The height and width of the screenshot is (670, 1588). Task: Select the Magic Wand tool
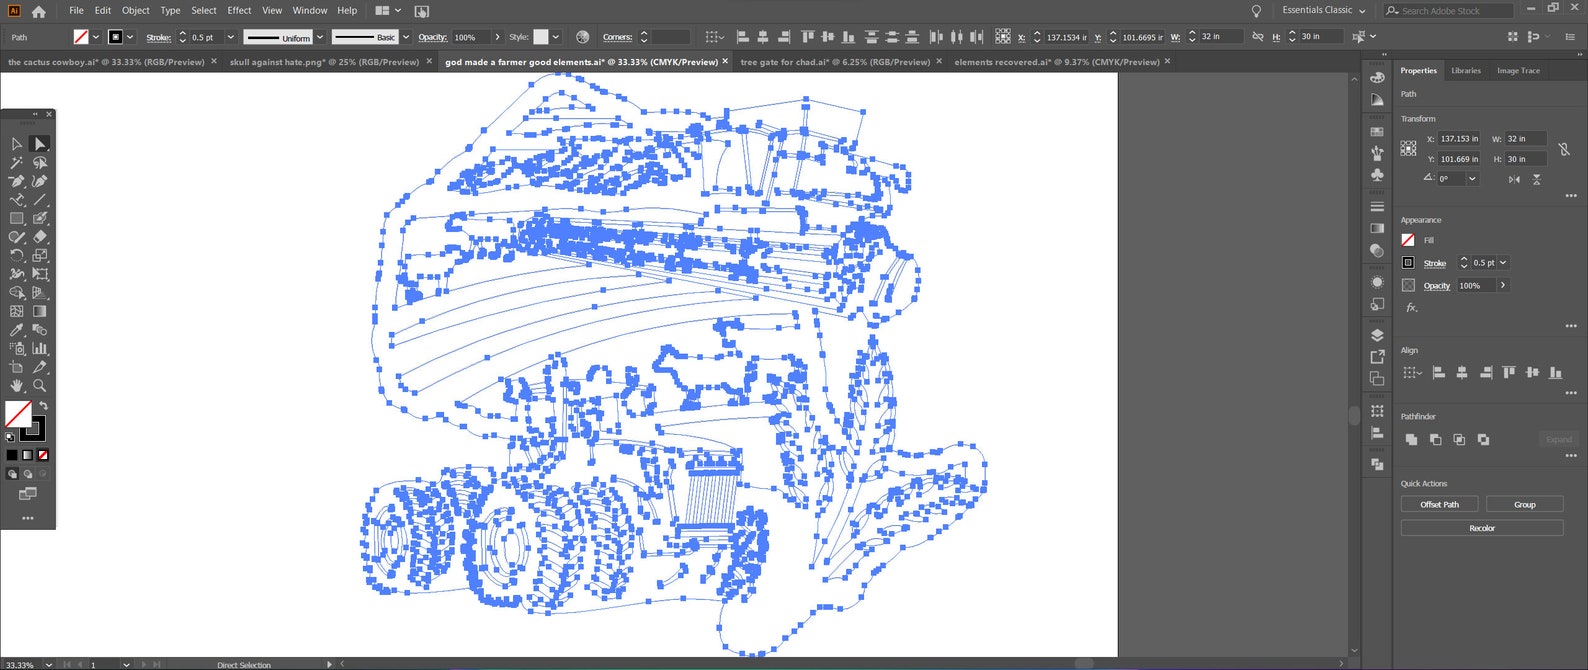tap(17, 163)
